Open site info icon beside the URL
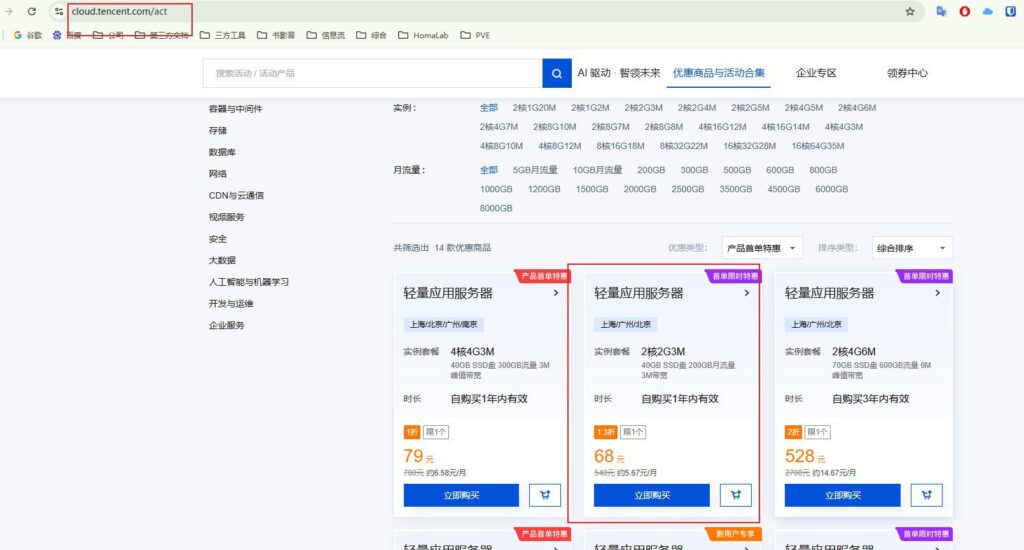Screen dimensions: 1024x550 [59, 11]
